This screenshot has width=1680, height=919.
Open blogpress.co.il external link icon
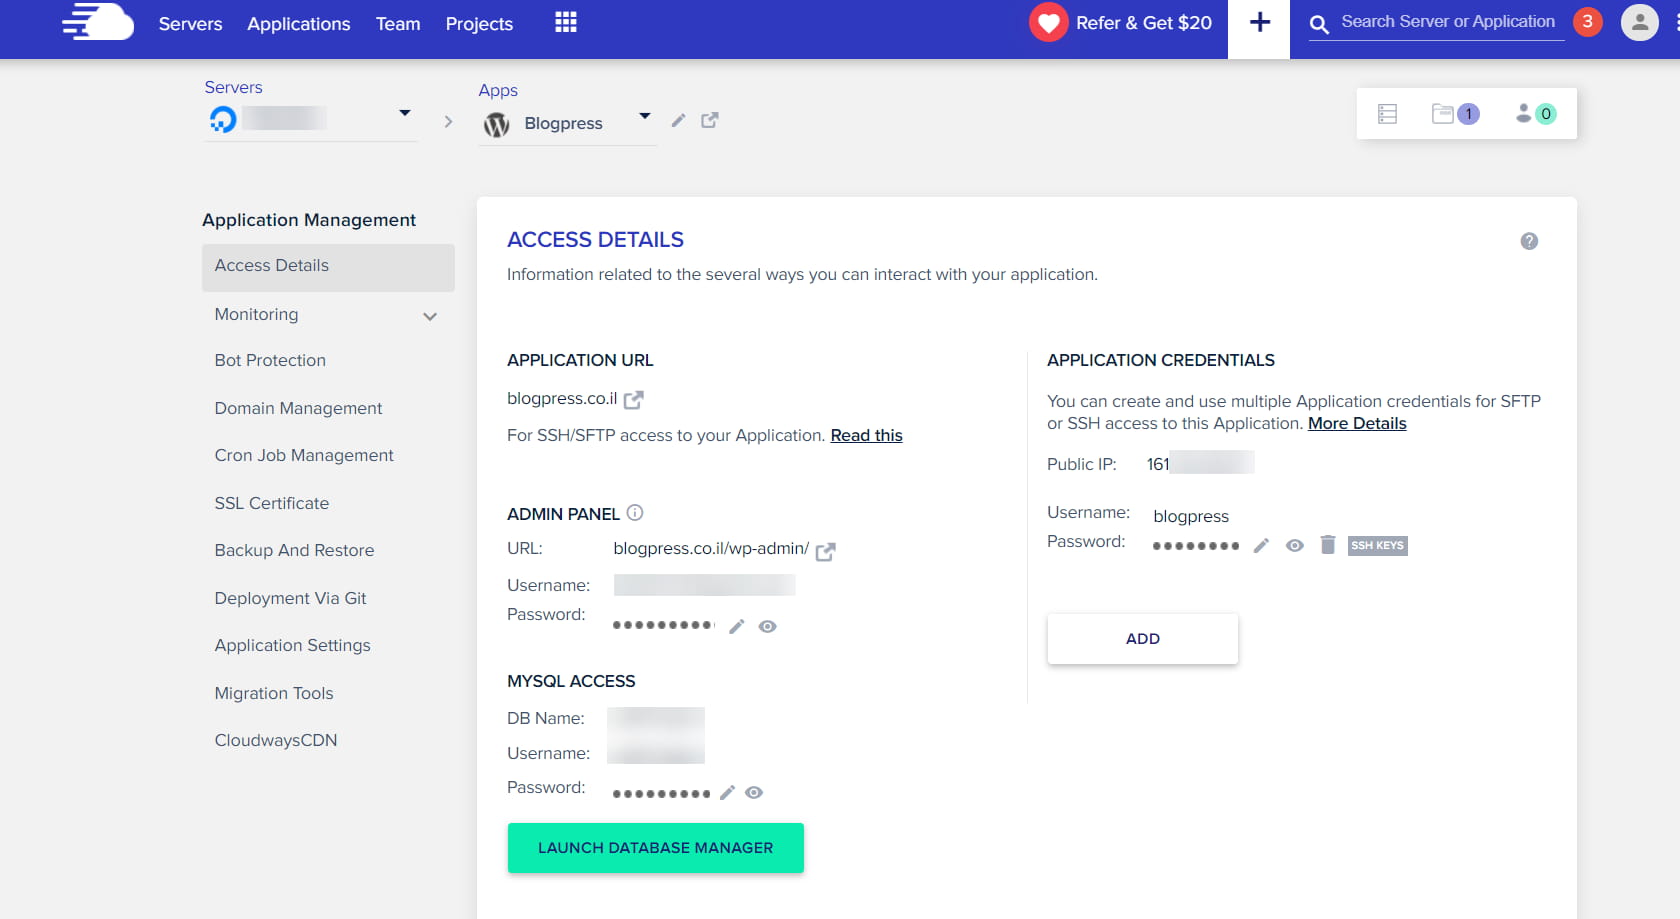(633, 400)
